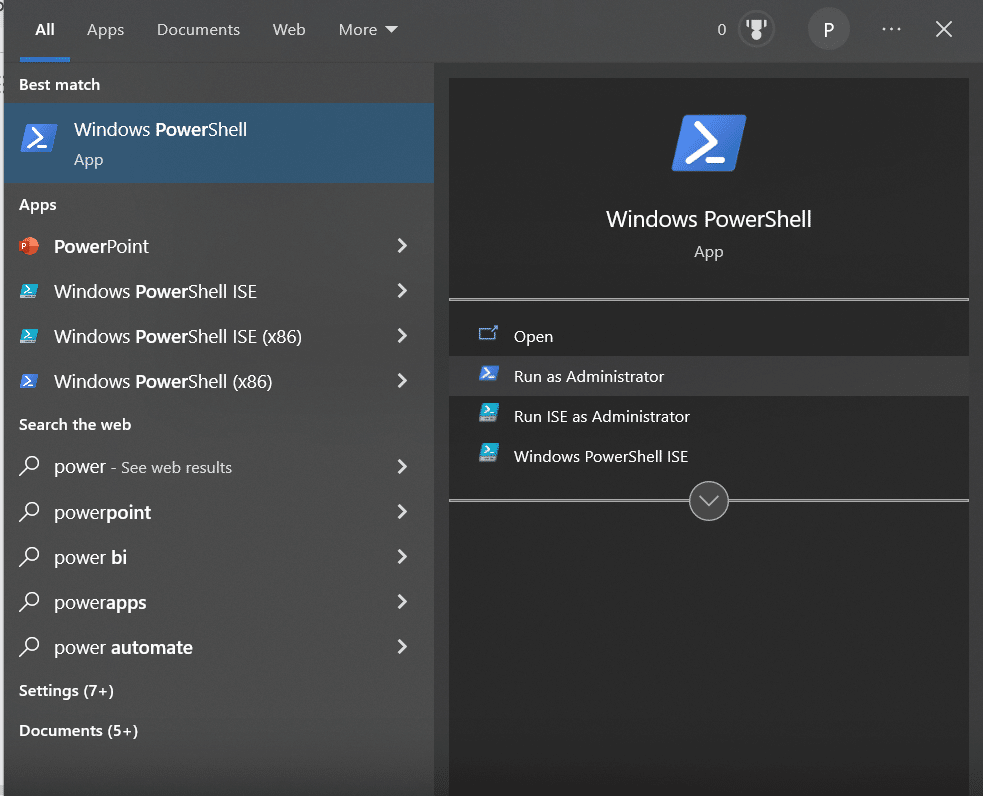
Task: Expand the power web results arrow
Action: [x=402, y=466]
